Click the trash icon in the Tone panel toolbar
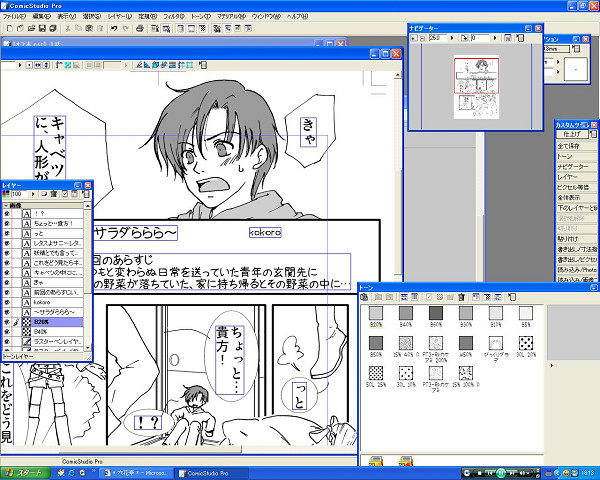 tap(461, 297)
